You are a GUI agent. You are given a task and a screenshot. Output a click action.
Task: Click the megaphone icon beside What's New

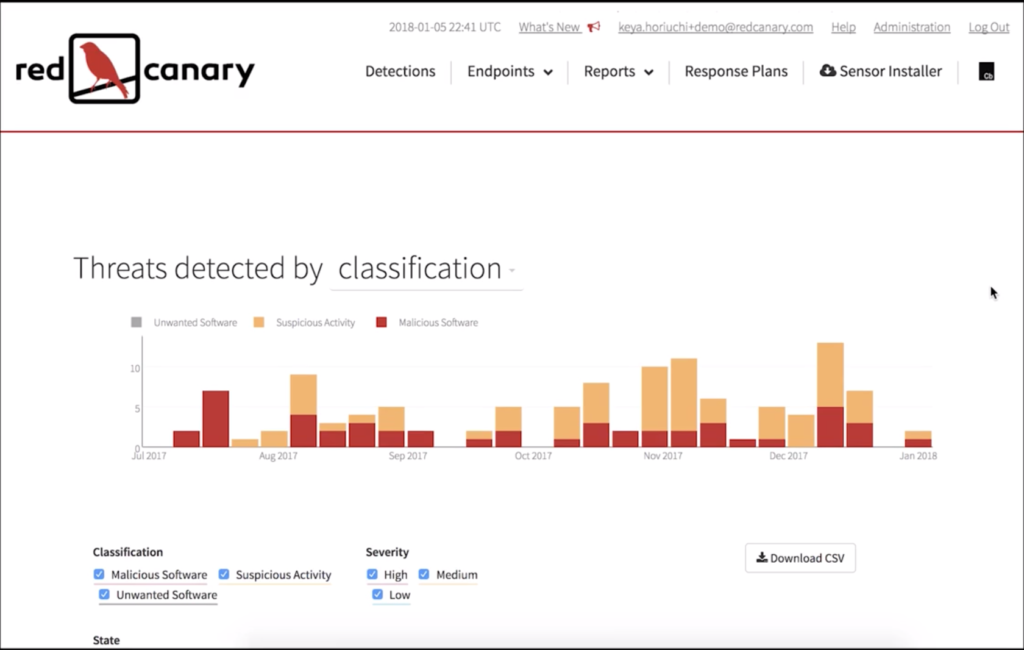(x=594, y=27)
